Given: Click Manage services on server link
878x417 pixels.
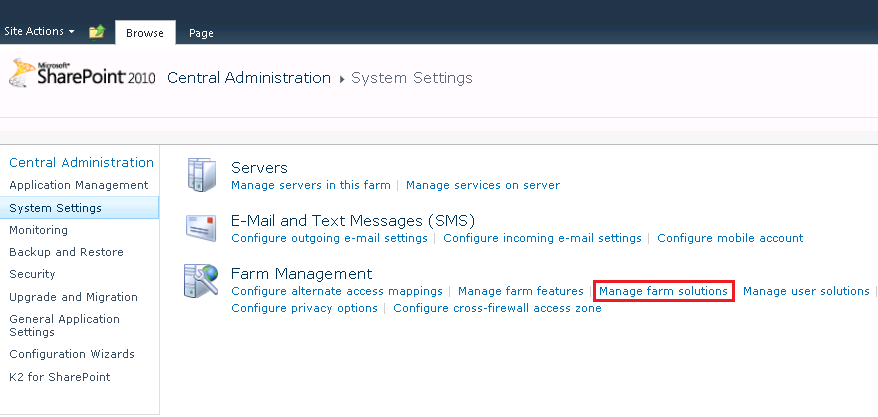Looking at the screenshot, I should coord(483,185).
